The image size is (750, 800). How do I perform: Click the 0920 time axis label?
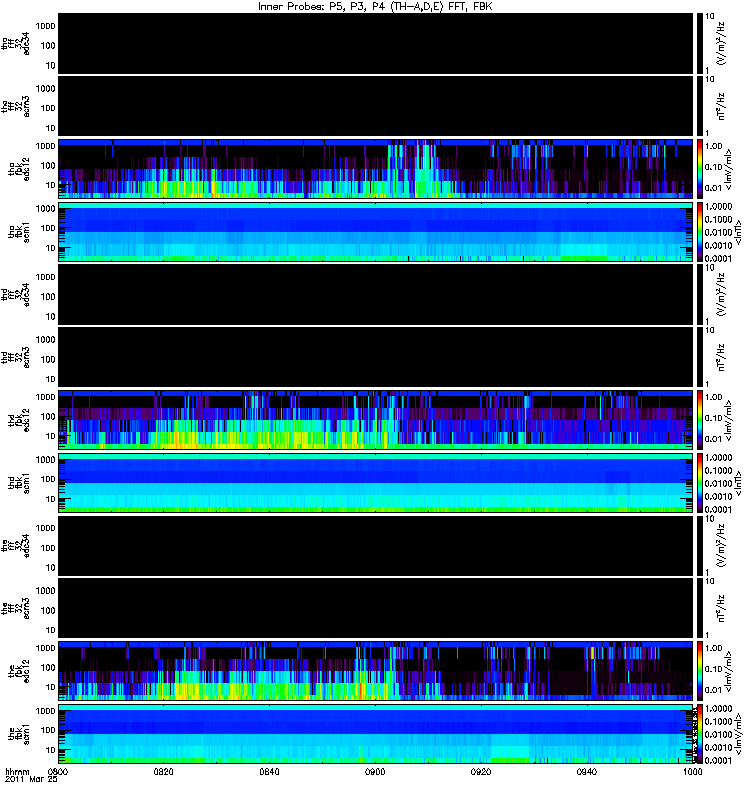pos(481,771)
